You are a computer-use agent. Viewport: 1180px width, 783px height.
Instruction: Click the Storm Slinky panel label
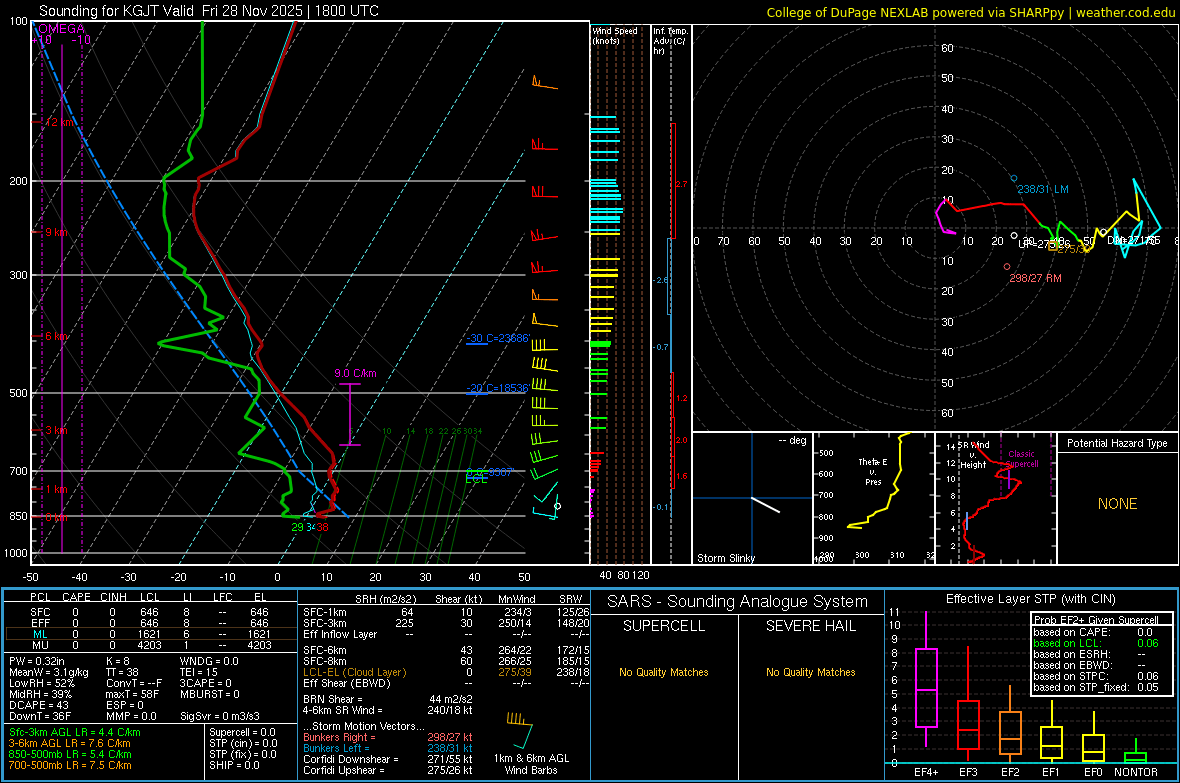[x=725, y=558]
